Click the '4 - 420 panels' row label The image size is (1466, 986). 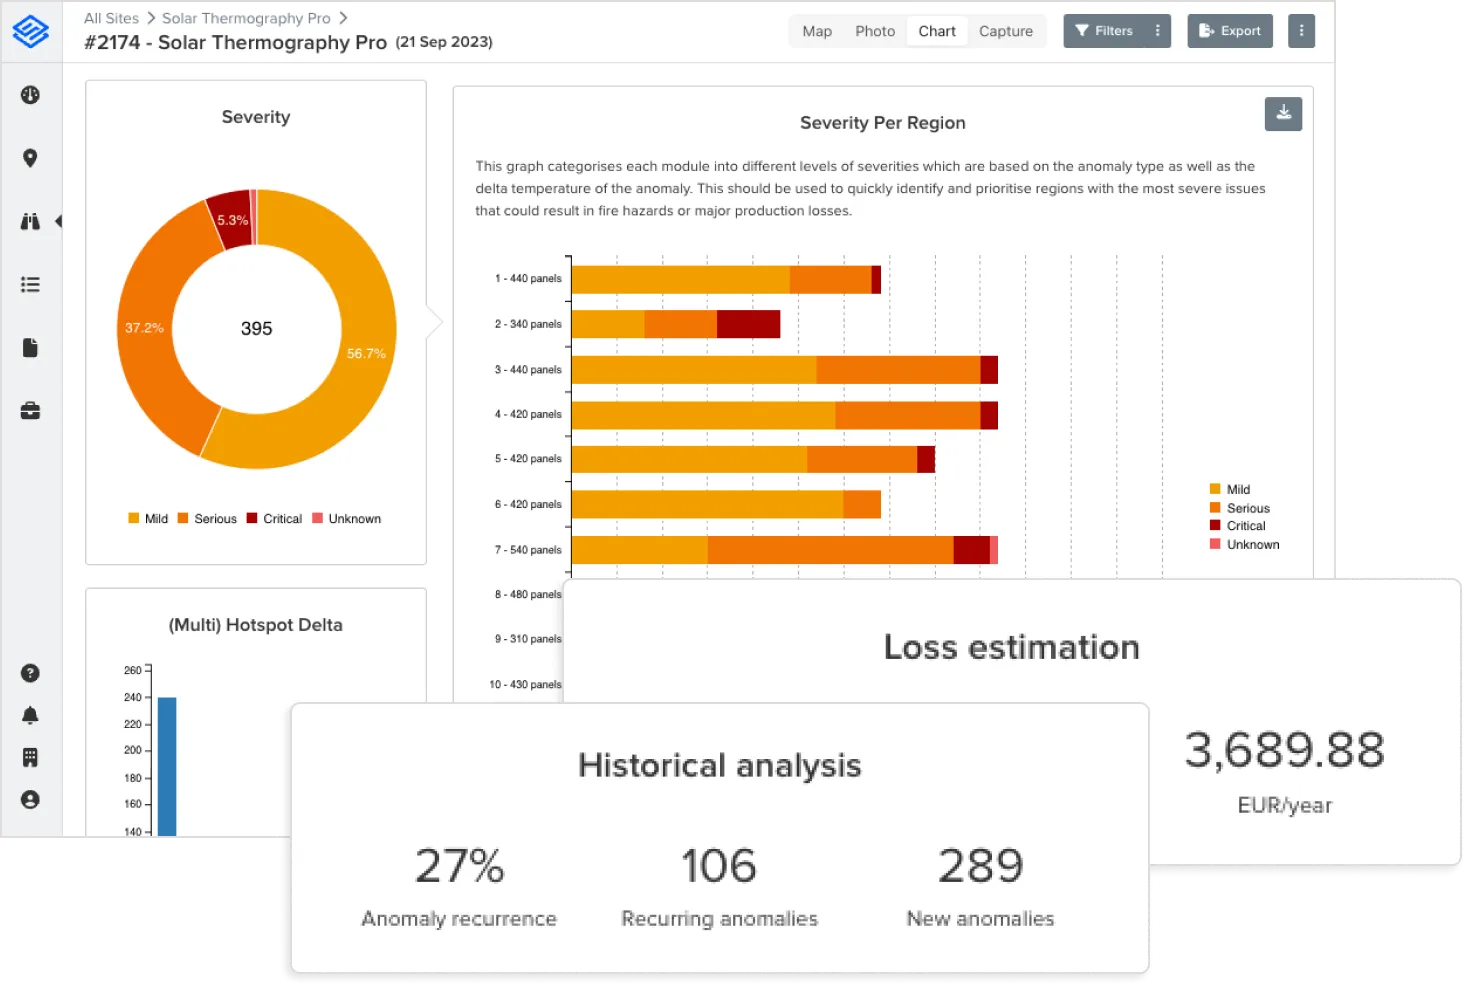coord(528,414)
